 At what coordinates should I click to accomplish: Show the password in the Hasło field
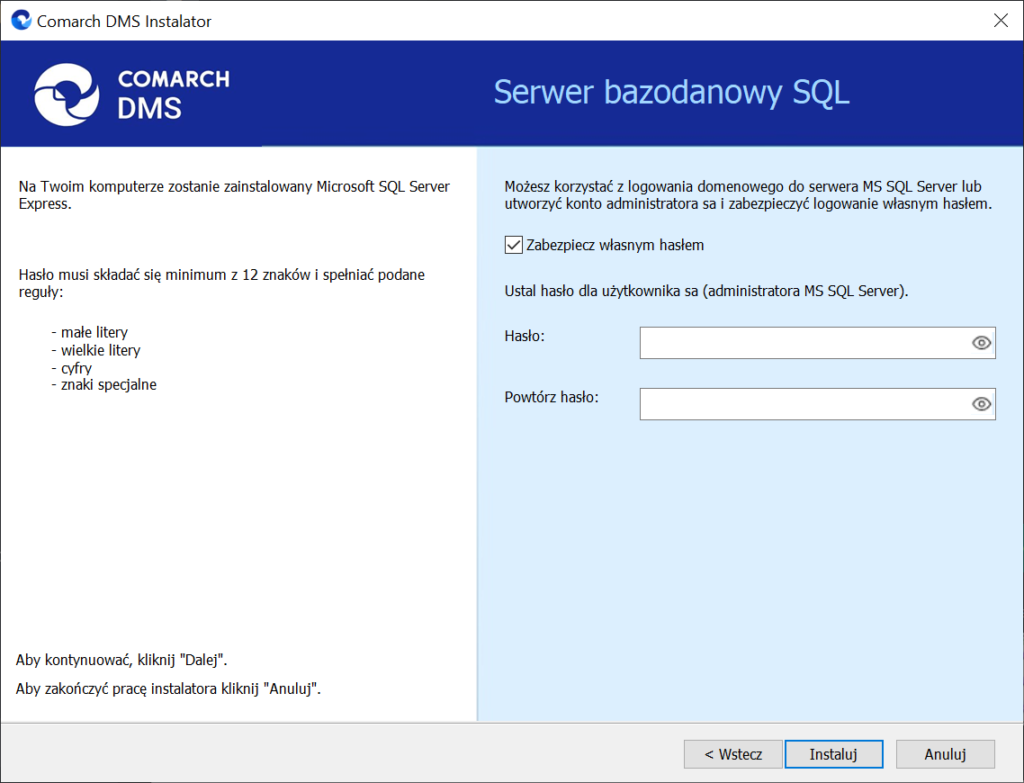pos(981,342)
